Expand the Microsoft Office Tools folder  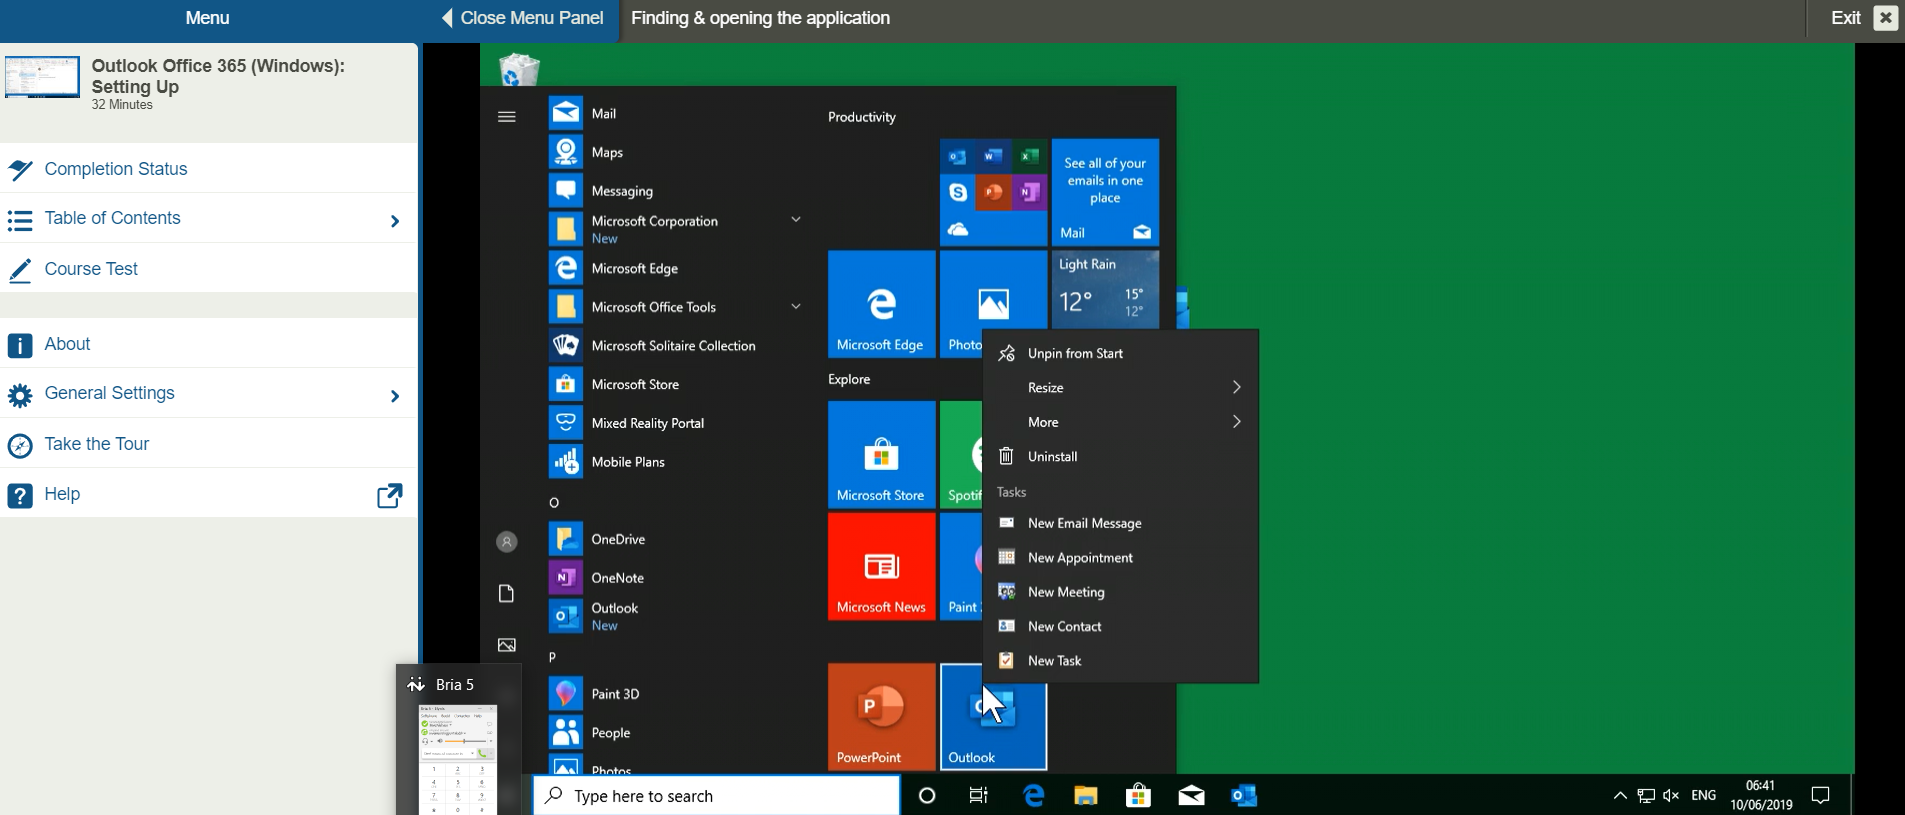(796, 307)
